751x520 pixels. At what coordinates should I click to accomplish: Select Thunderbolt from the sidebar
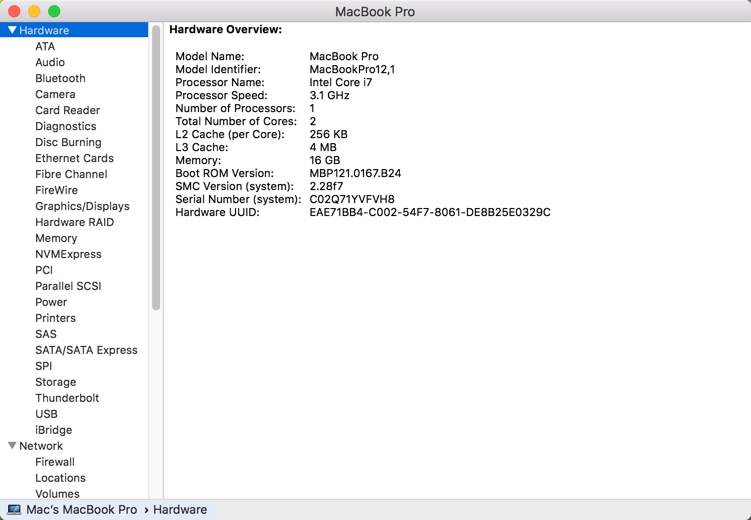point(67,398)
